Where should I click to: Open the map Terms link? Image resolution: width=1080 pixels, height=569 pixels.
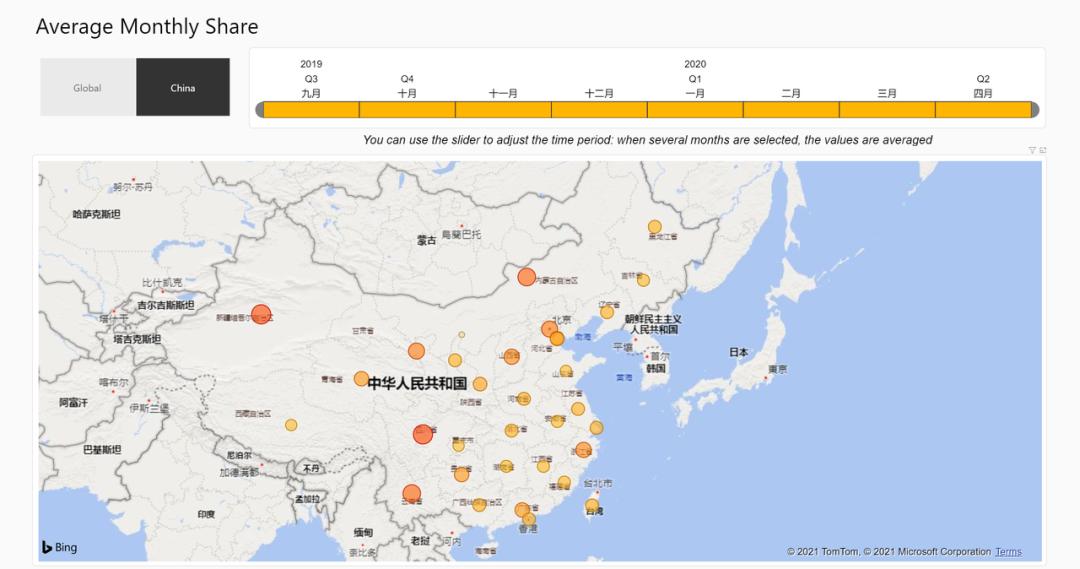click(x=1008, y=552)
